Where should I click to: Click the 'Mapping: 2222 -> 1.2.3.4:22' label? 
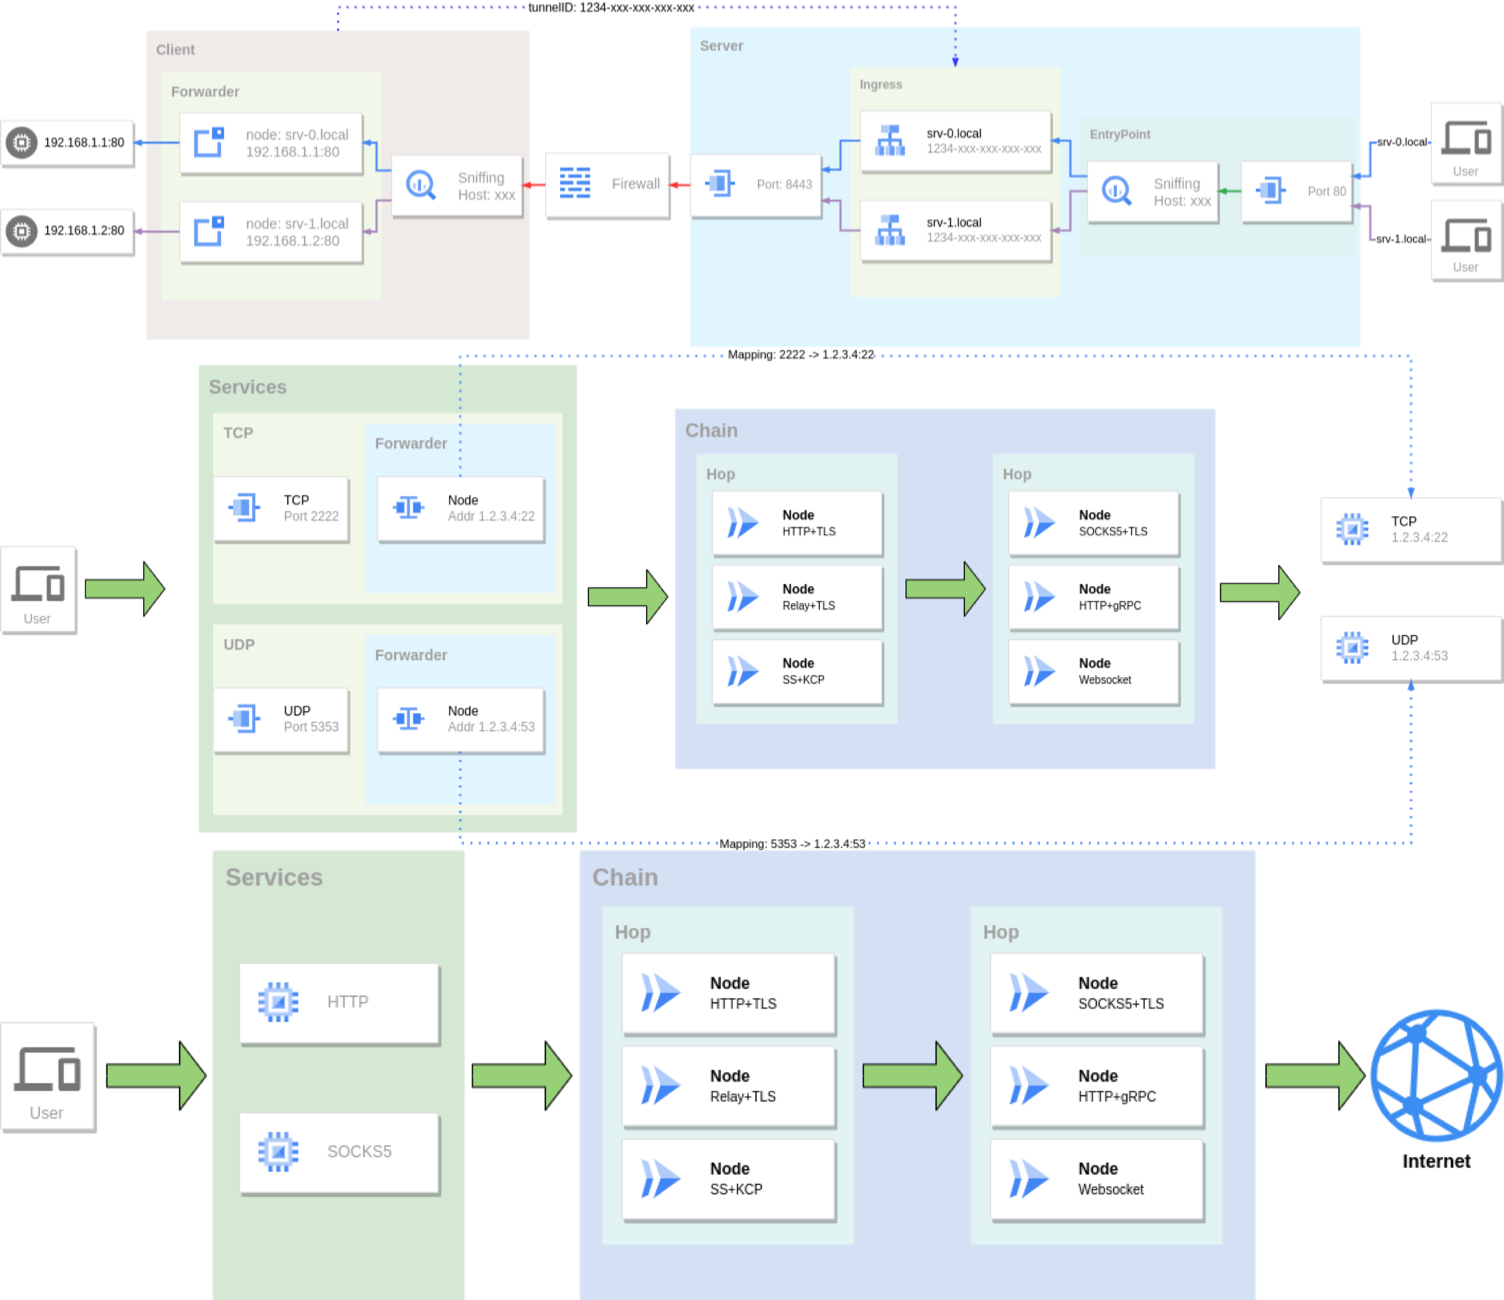pyautogui.click(x=801, y=355)
